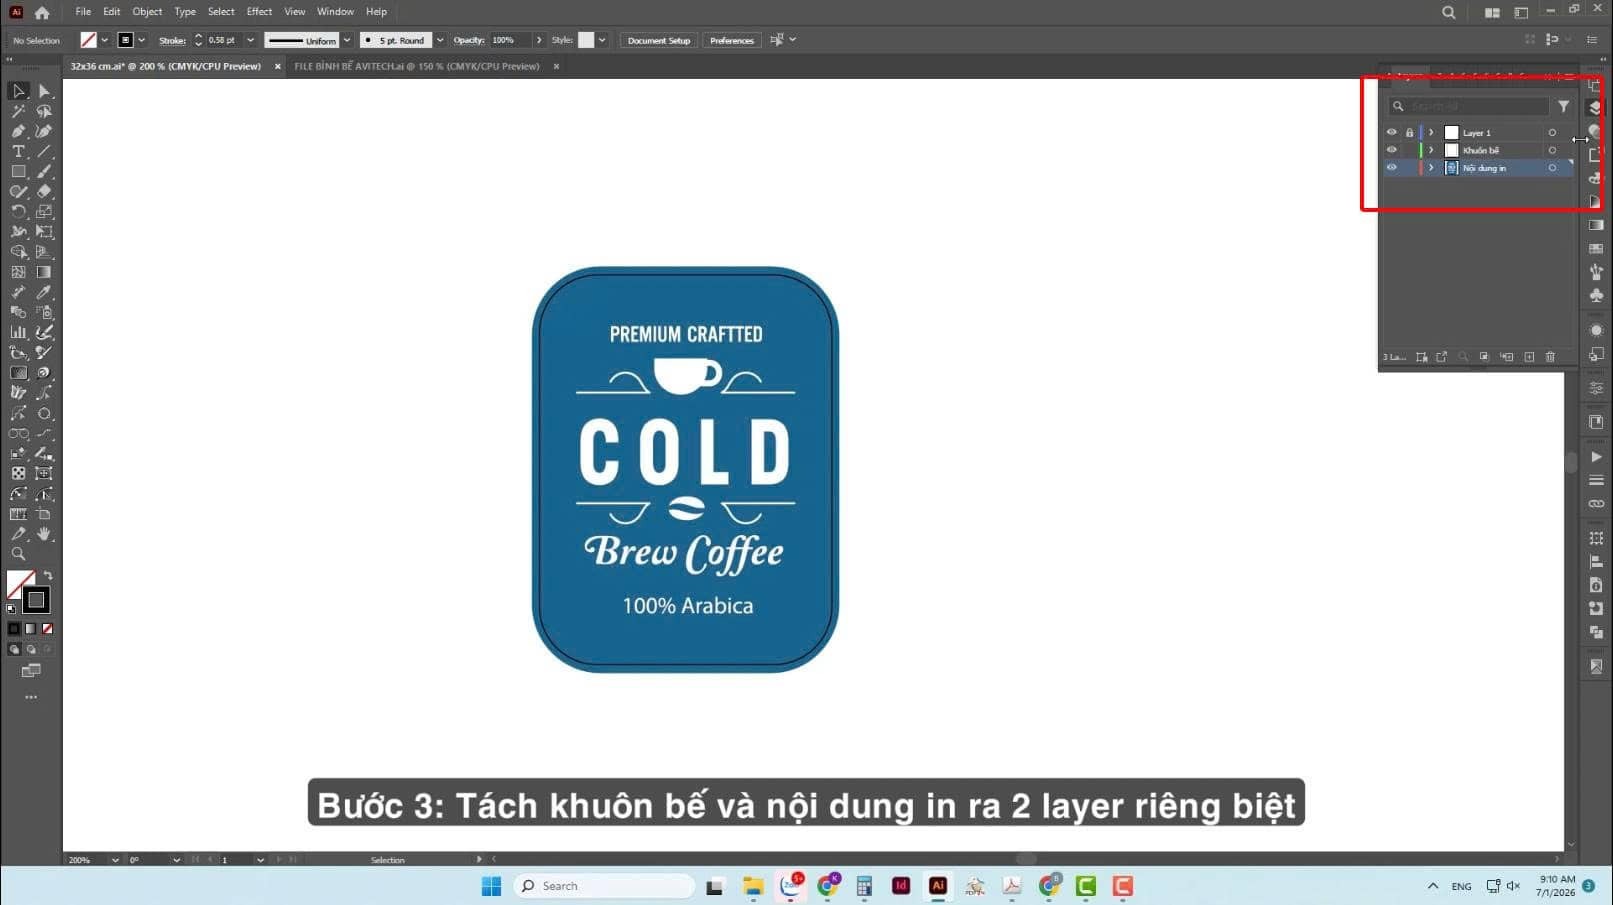Toggle visibility of Nội dung in layer
This screenshot has width=1613, height=905.
[1391, 168]
